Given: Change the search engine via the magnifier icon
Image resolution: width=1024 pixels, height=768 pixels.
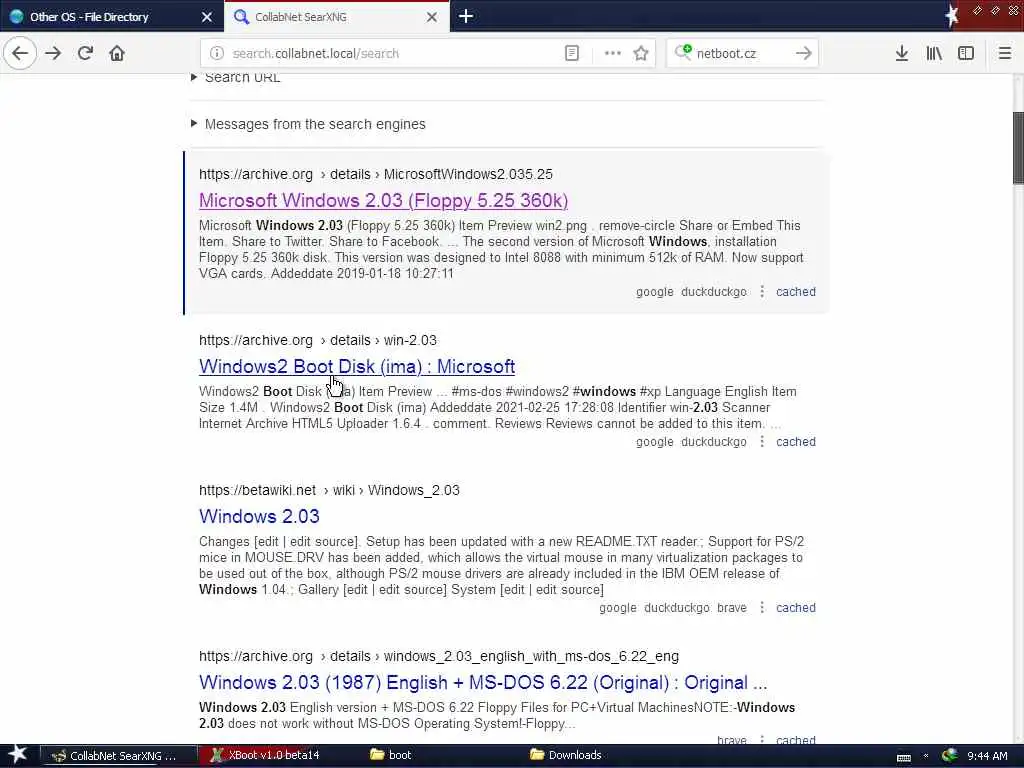Looking at the screenshot, I should [683, 52].
